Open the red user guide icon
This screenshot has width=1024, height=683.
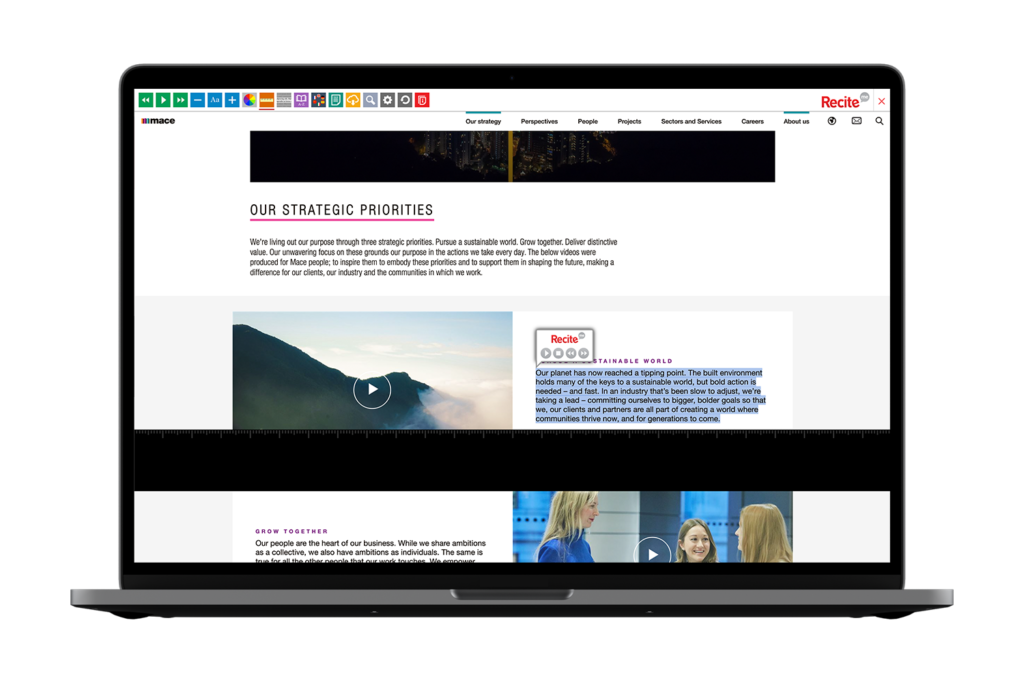pyautogui.click(x=423, y=100)
